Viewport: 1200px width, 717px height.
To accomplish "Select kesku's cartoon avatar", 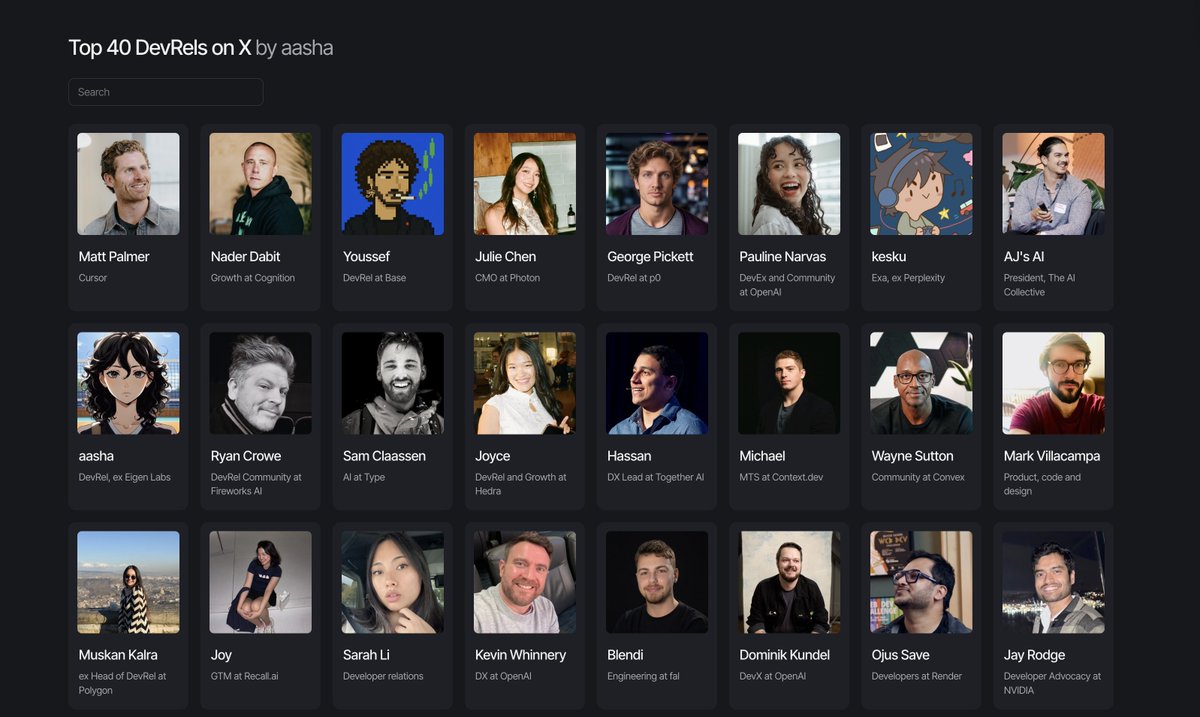I will 920,184.
